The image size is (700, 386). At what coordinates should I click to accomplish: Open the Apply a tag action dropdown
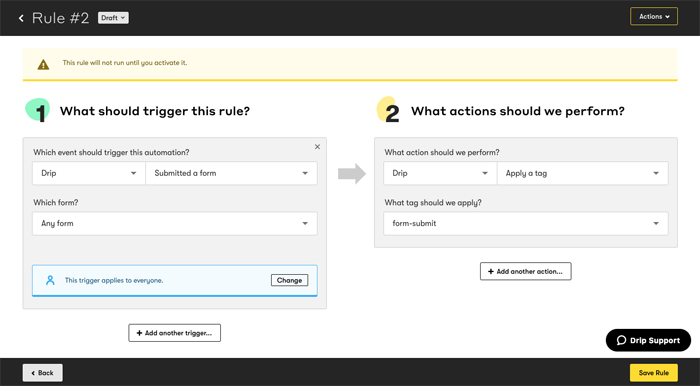[x=583, y=173]
